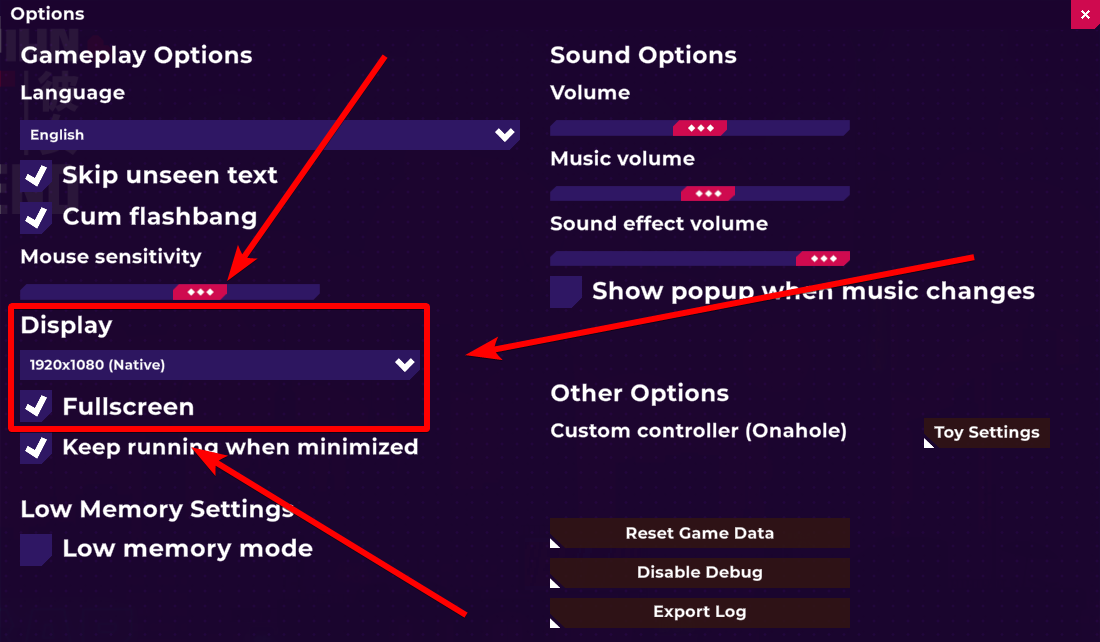Uncheck the Cum flashbang checkbox
The image size is (1100, 642).
click(36, 217)
